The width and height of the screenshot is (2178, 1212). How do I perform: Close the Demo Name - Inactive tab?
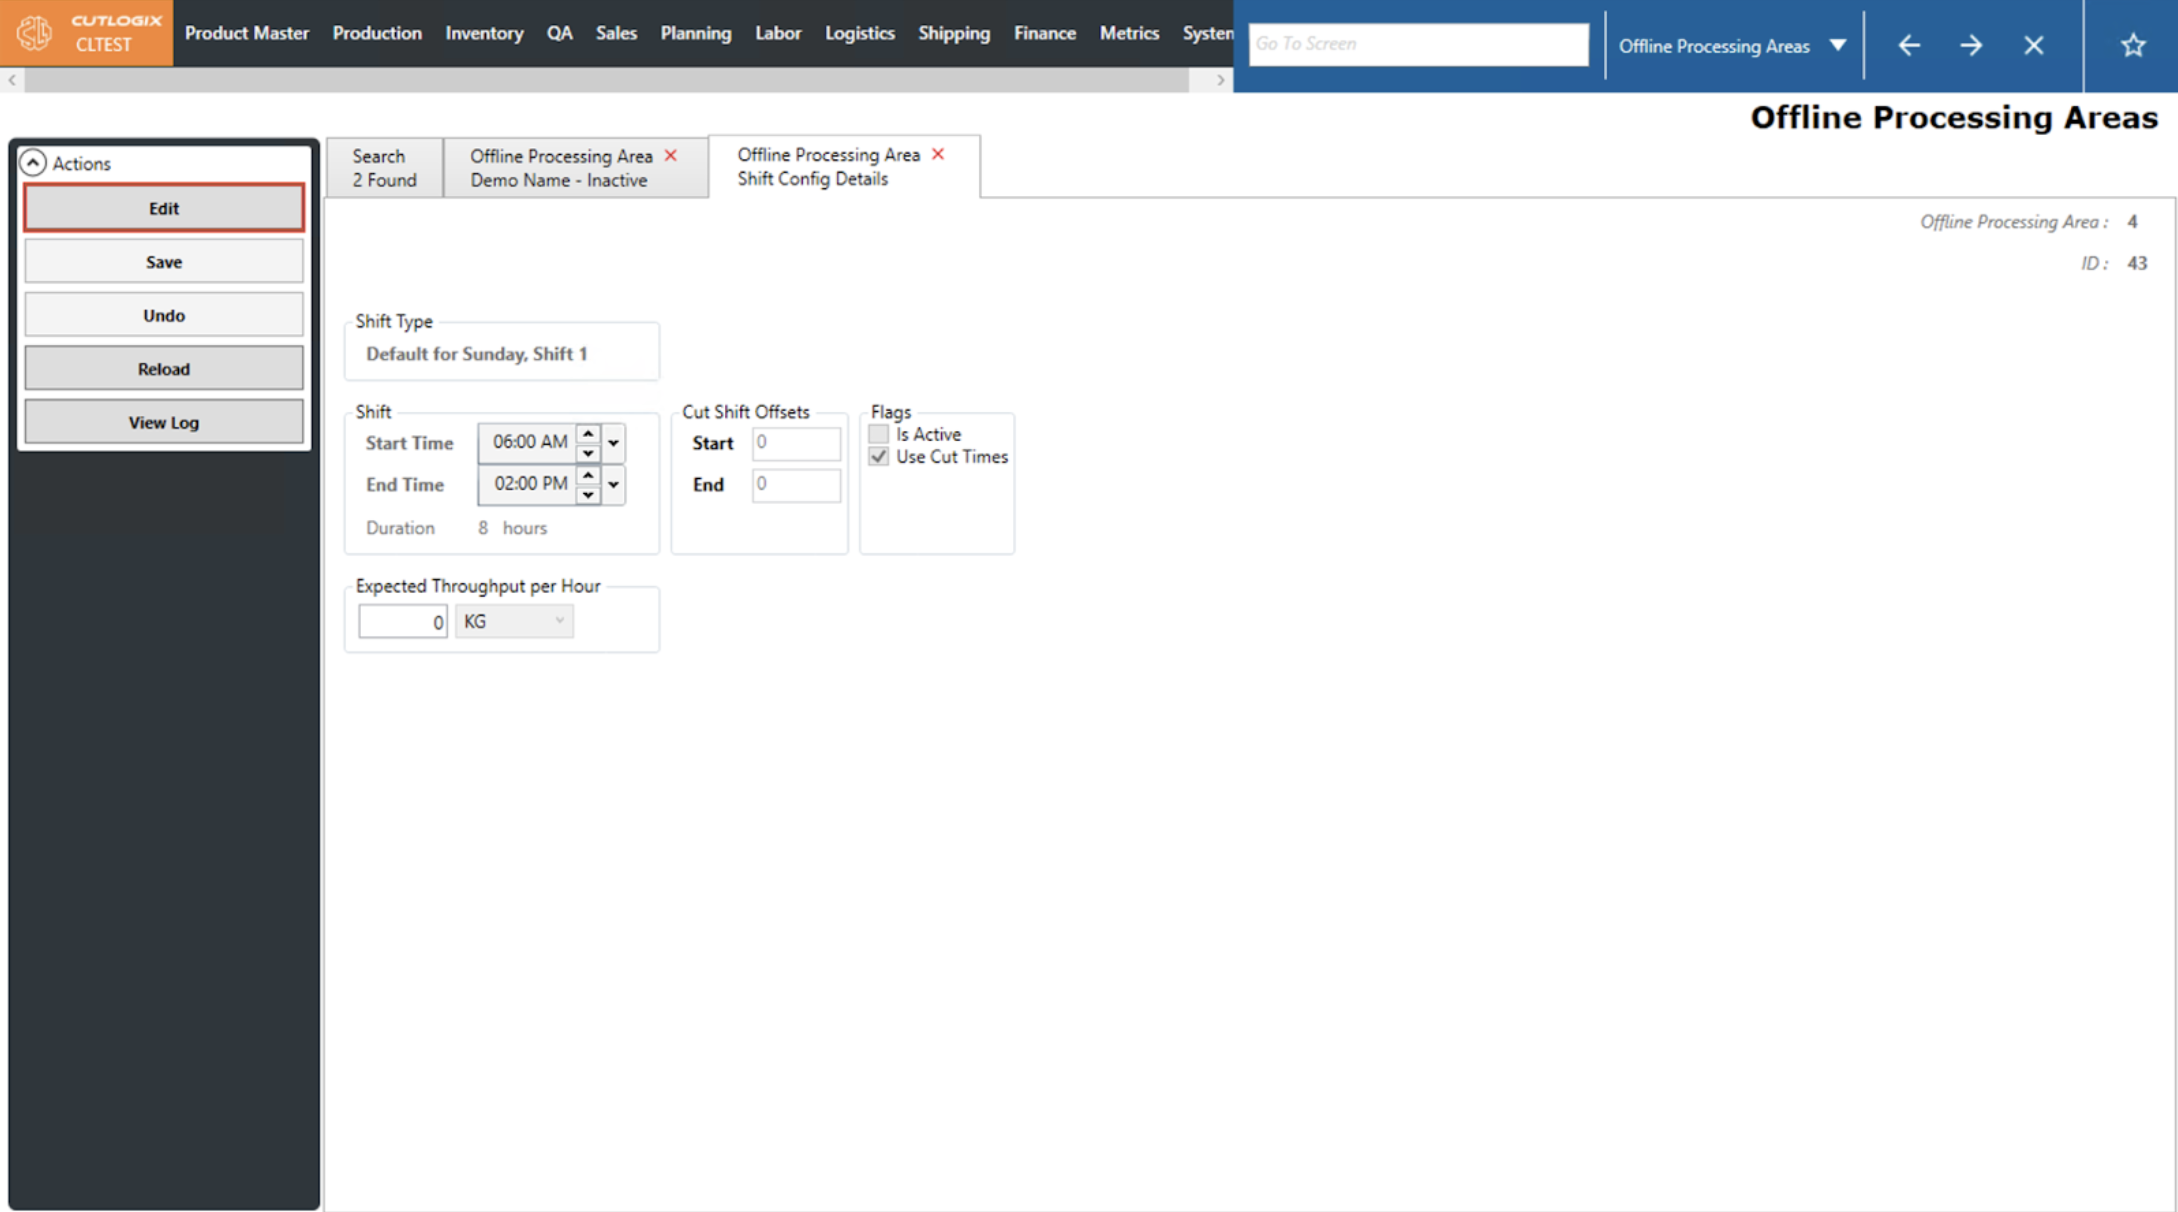[x=671, y=155]
